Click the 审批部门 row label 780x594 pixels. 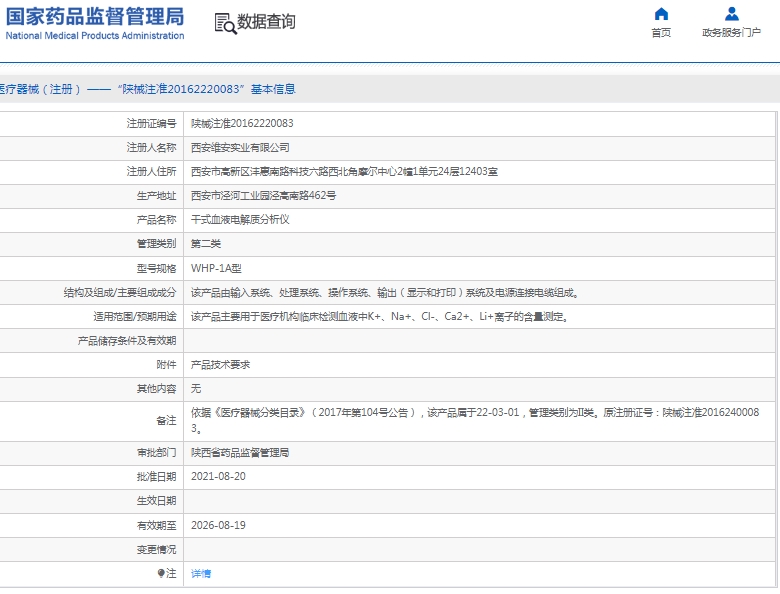click(x=156, y=452)
